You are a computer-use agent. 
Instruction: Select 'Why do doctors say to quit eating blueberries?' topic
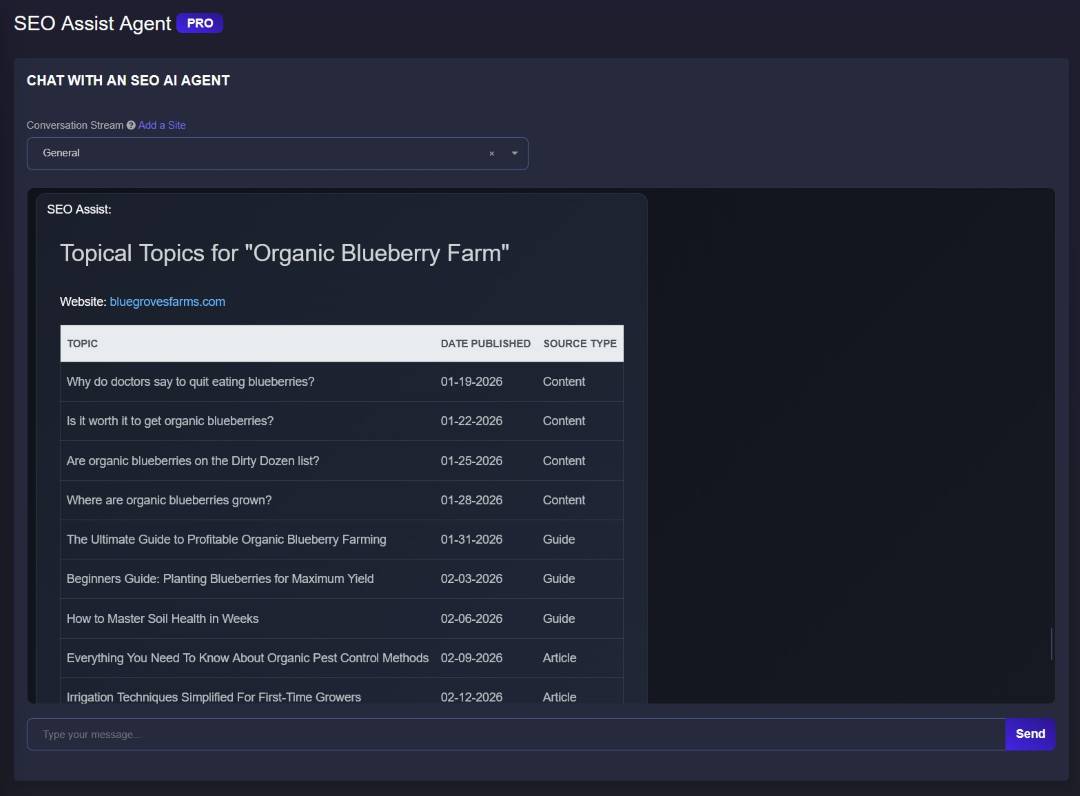191,381
